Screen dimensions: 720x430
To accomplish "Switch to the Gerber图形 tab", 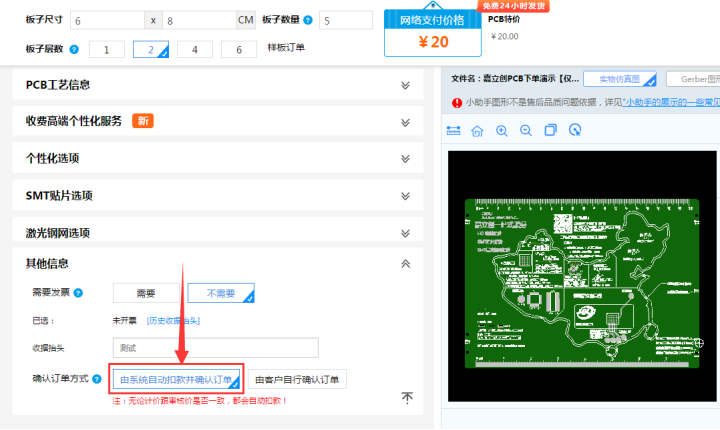I will [693, 78].
